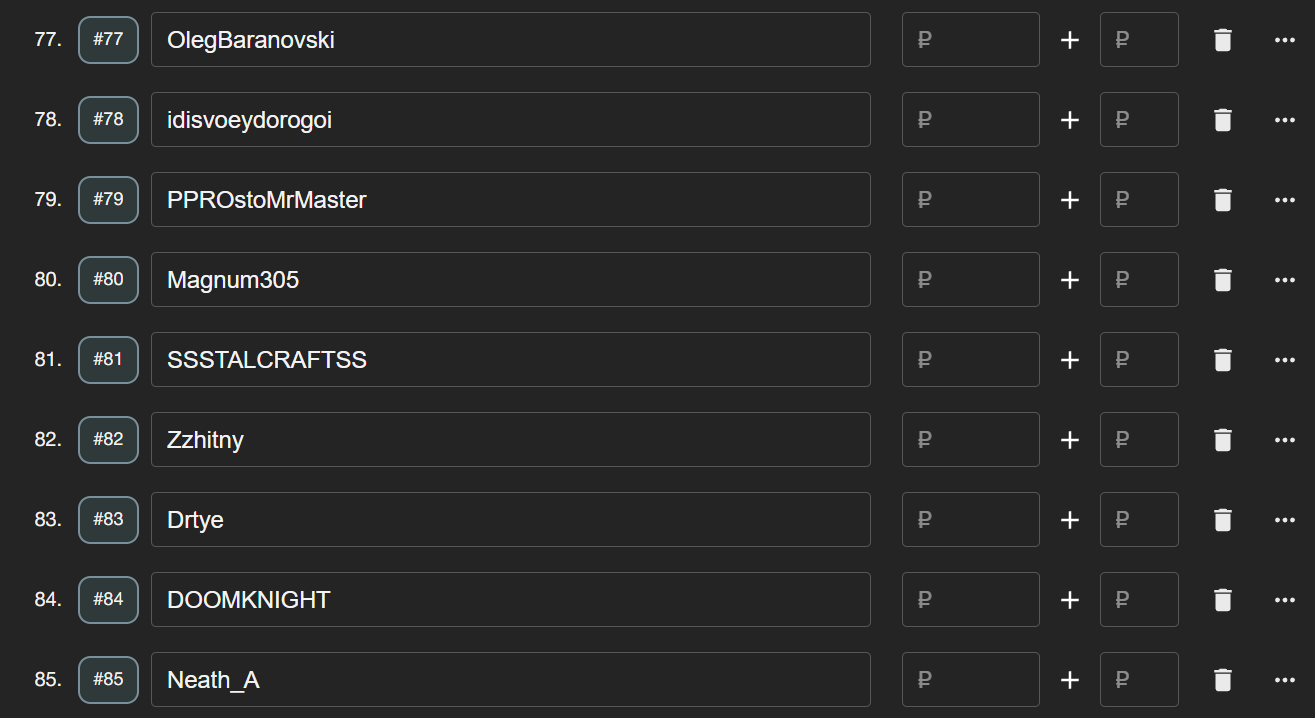Click the plus icon for idisvoeydorogoi

pyautogui.click(x=1070, y=120)
